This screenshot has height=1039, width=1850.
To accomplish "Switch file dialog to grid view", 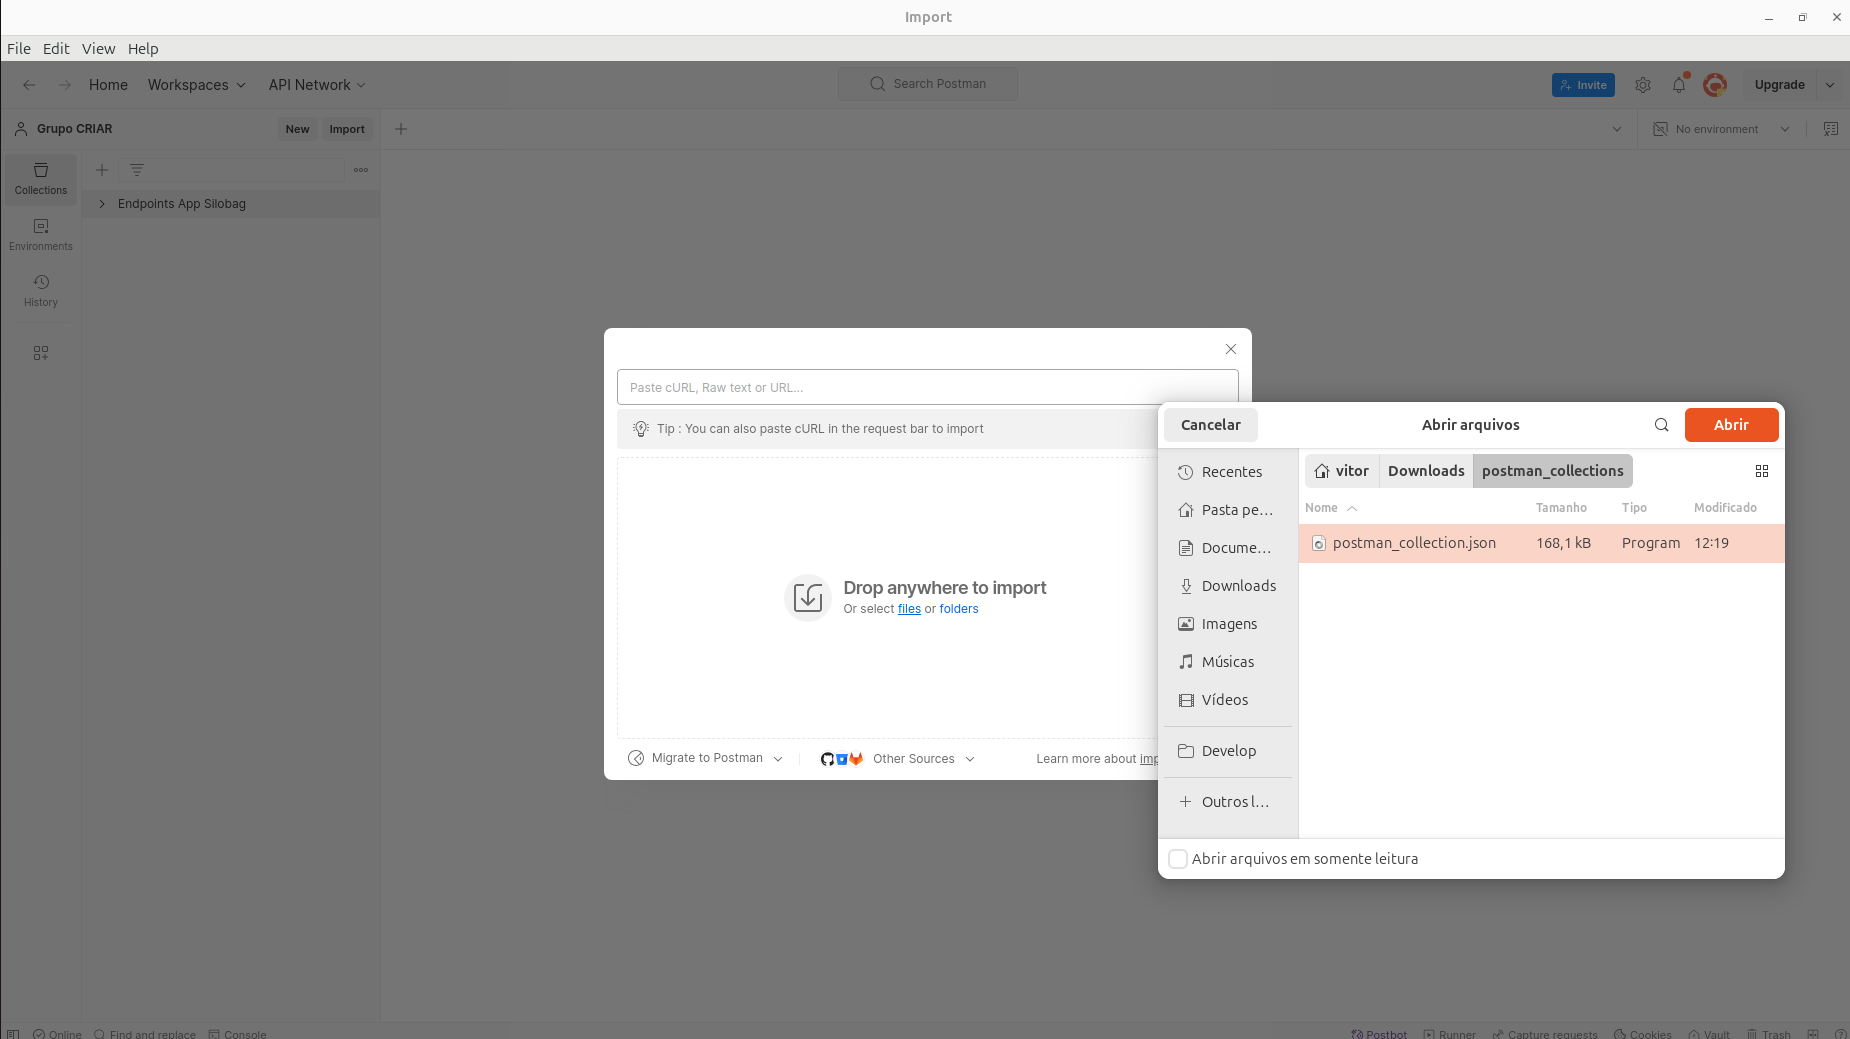I will [x=1761, y=471].
